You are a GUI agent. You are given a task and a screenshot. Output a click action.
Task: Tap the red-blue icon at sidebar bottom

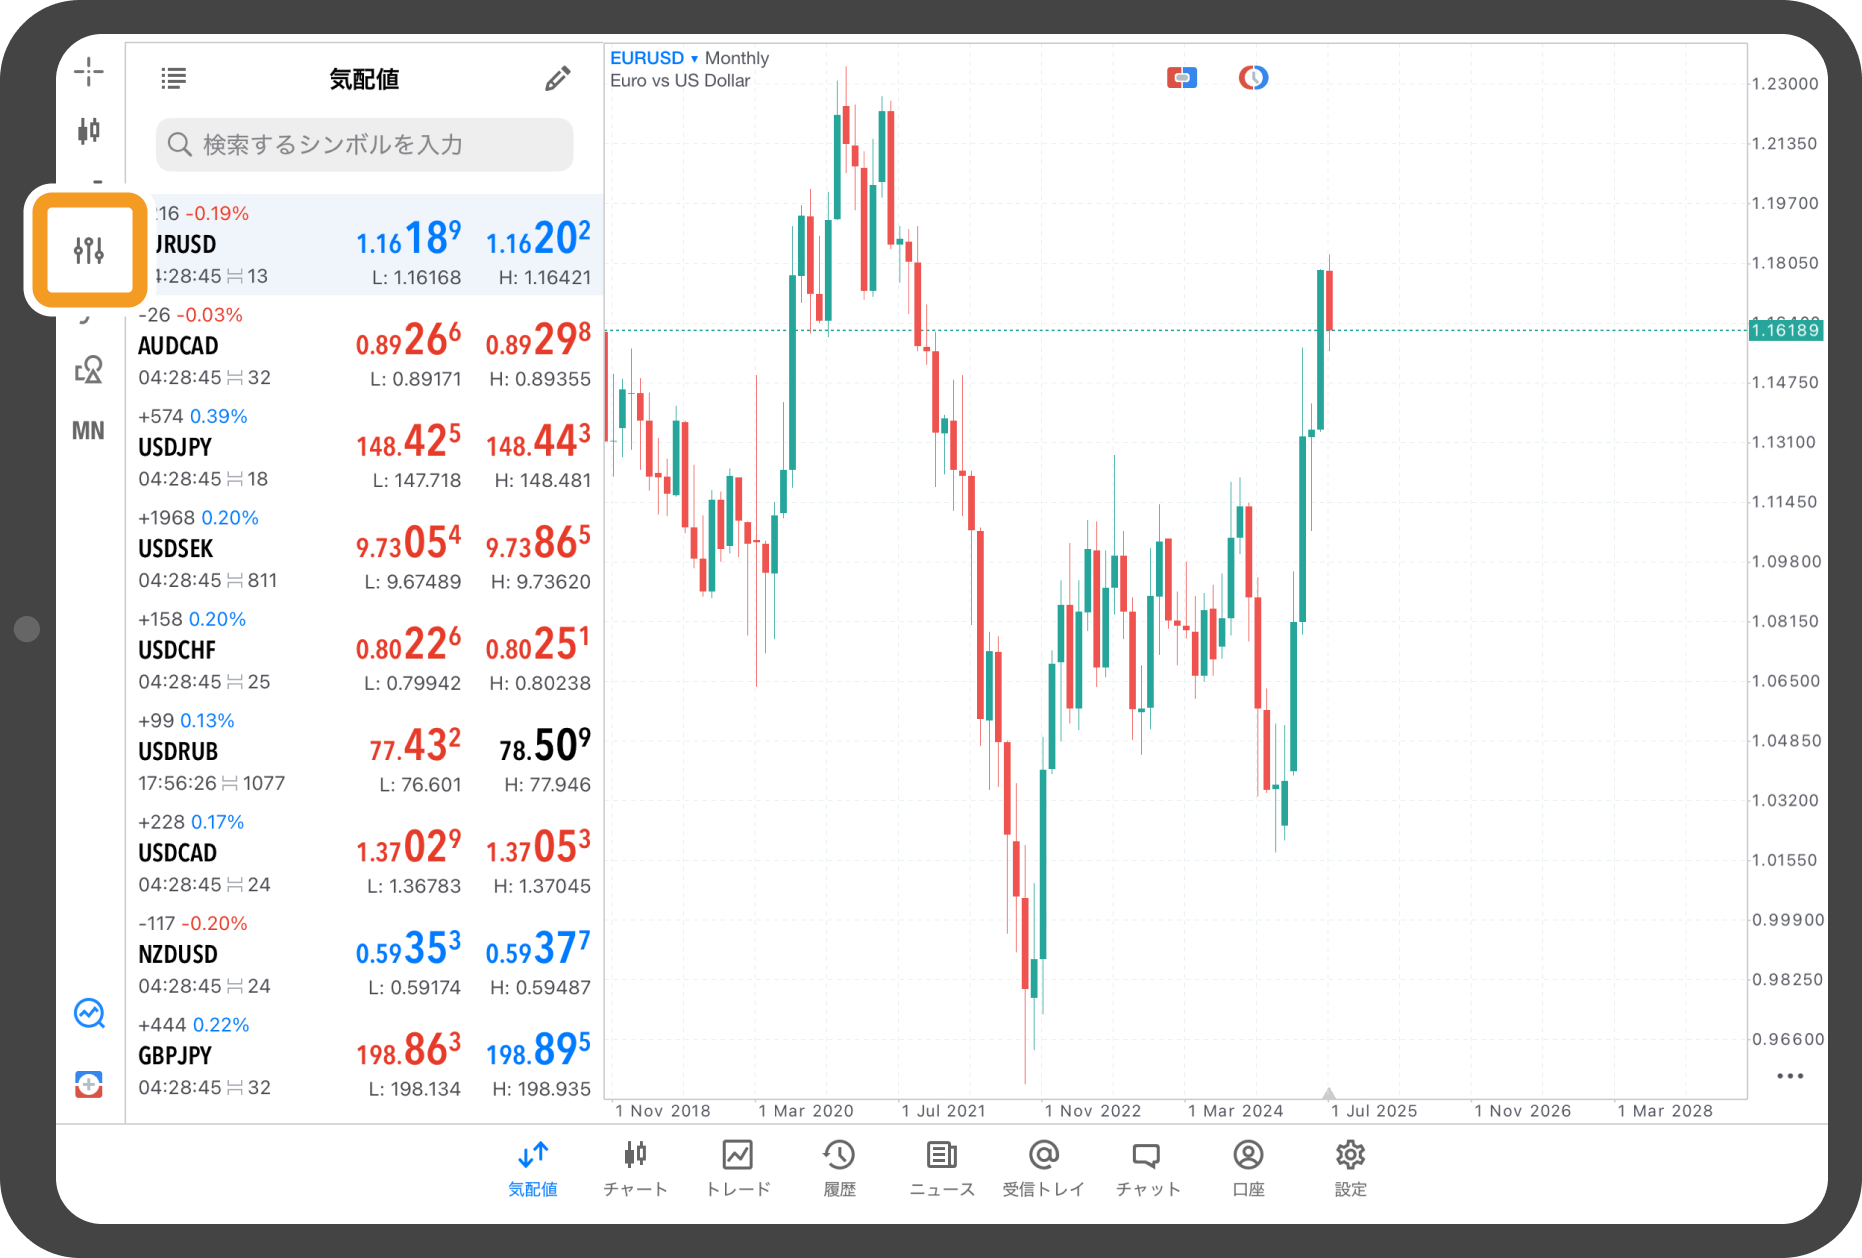[x=89, y=1084]
